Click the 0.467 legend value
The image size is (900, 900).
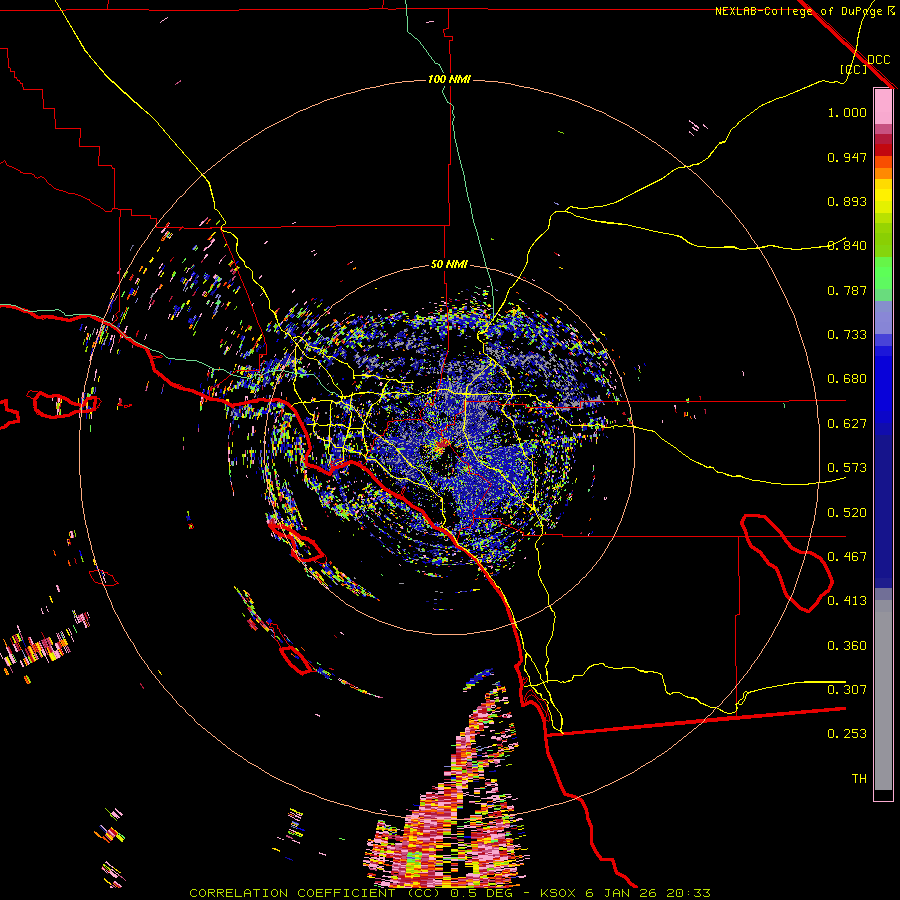point(847,557)
